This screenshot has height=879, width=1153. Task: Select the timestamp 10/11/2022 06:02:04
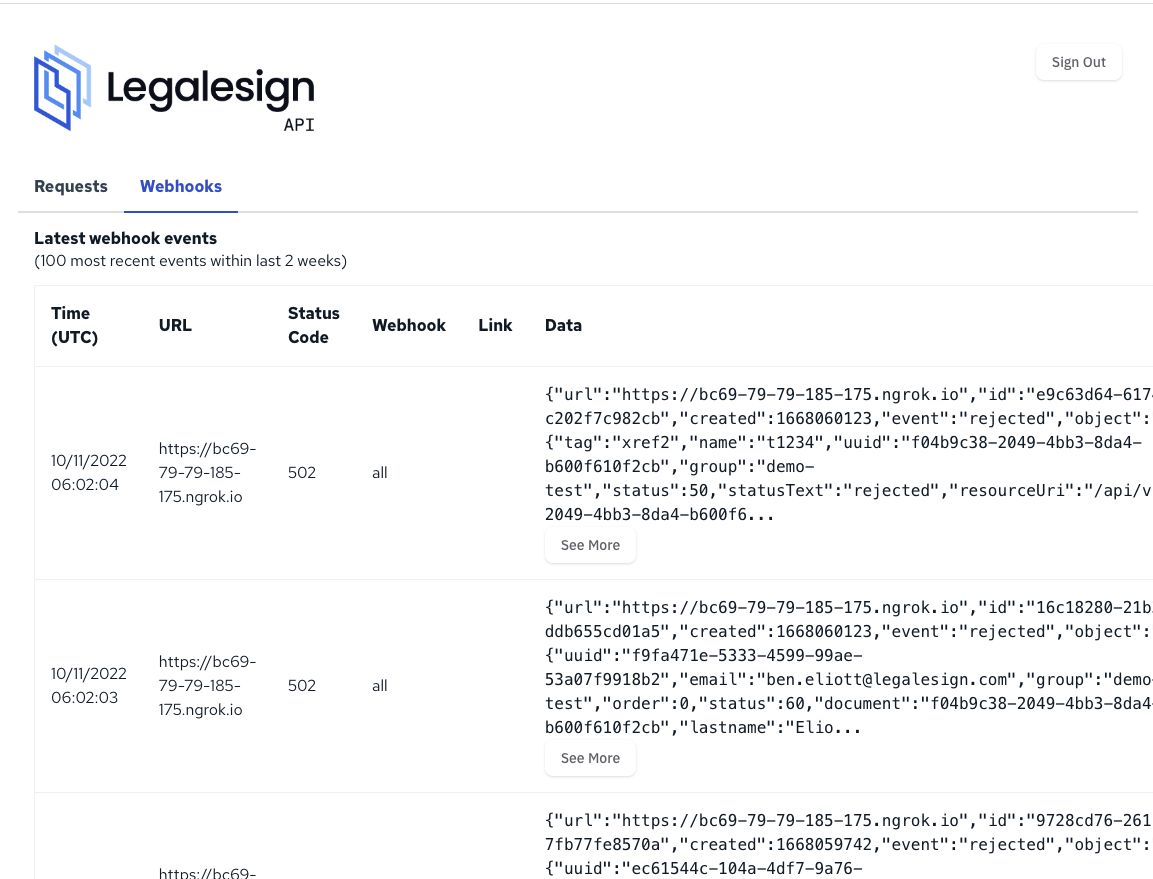click(x=89, y=472)
